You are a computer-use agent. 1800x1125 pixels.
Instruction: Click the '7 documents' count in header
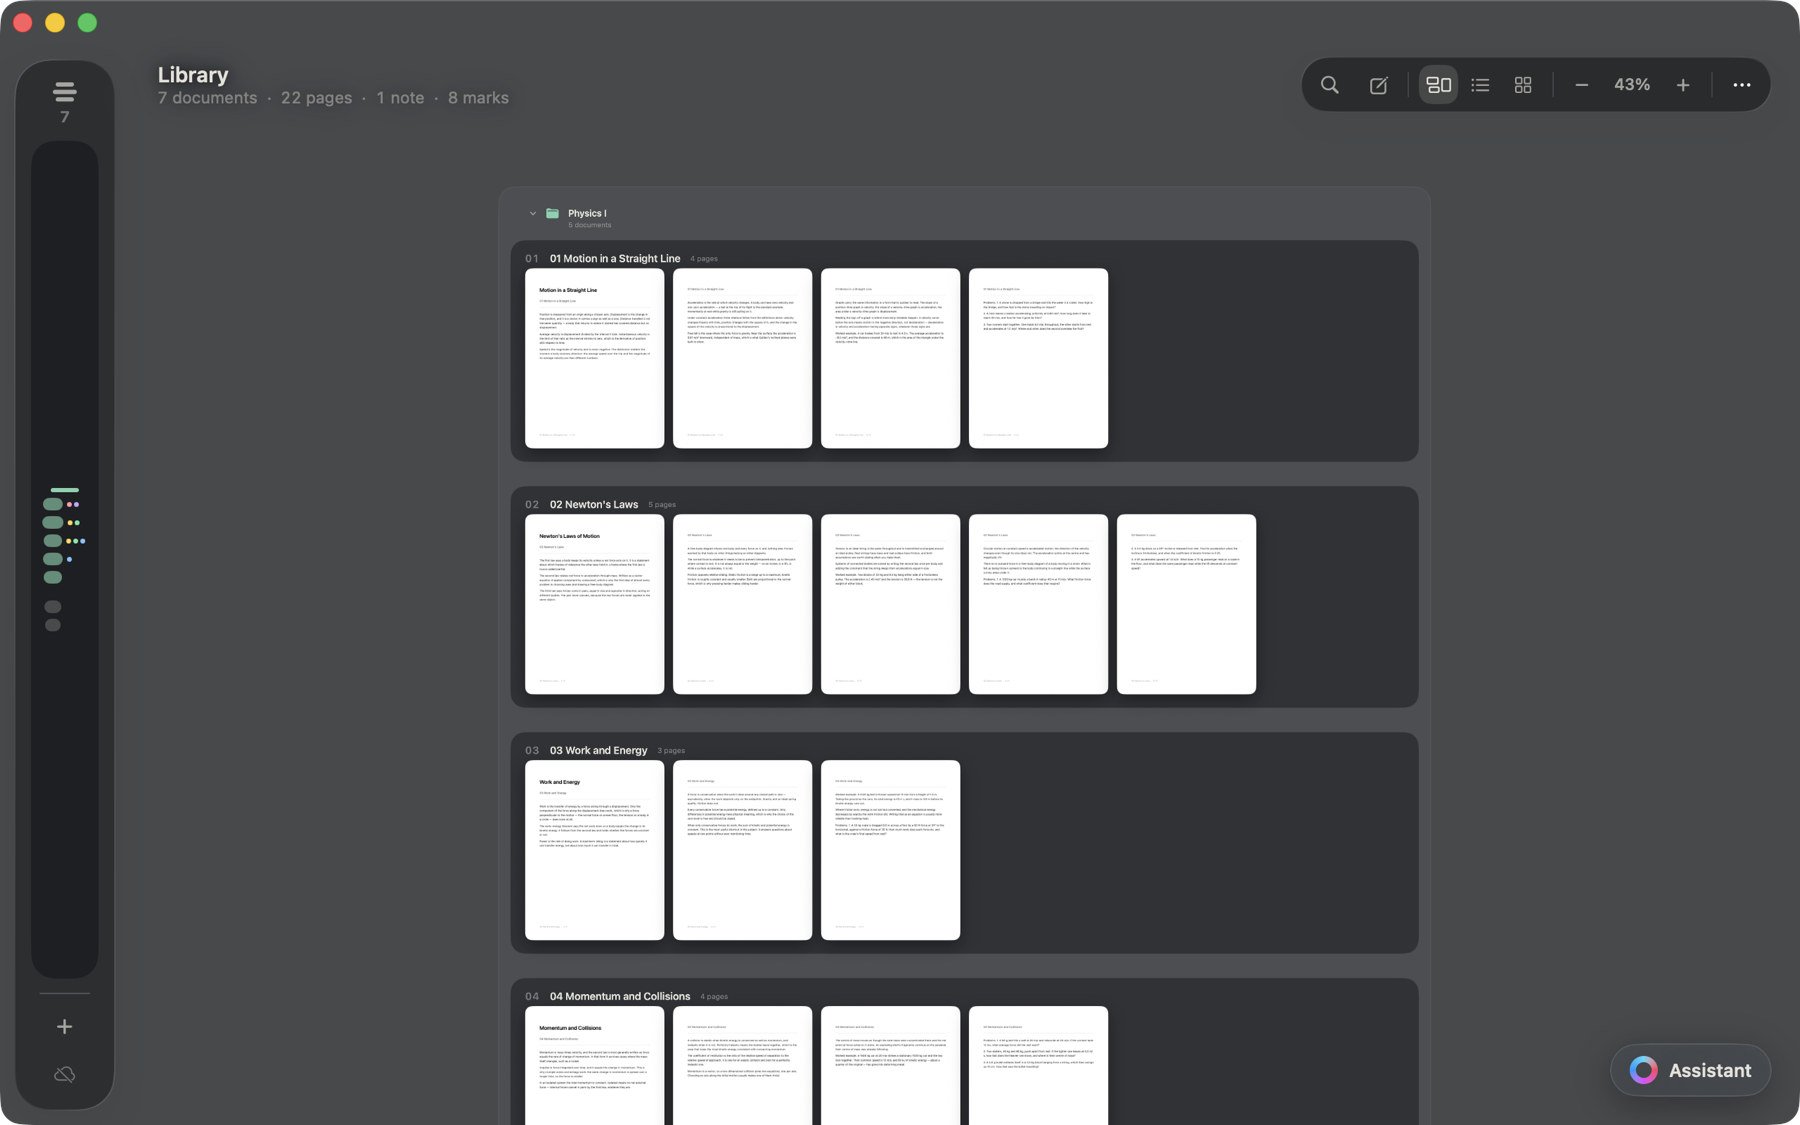tap(207, 98)
